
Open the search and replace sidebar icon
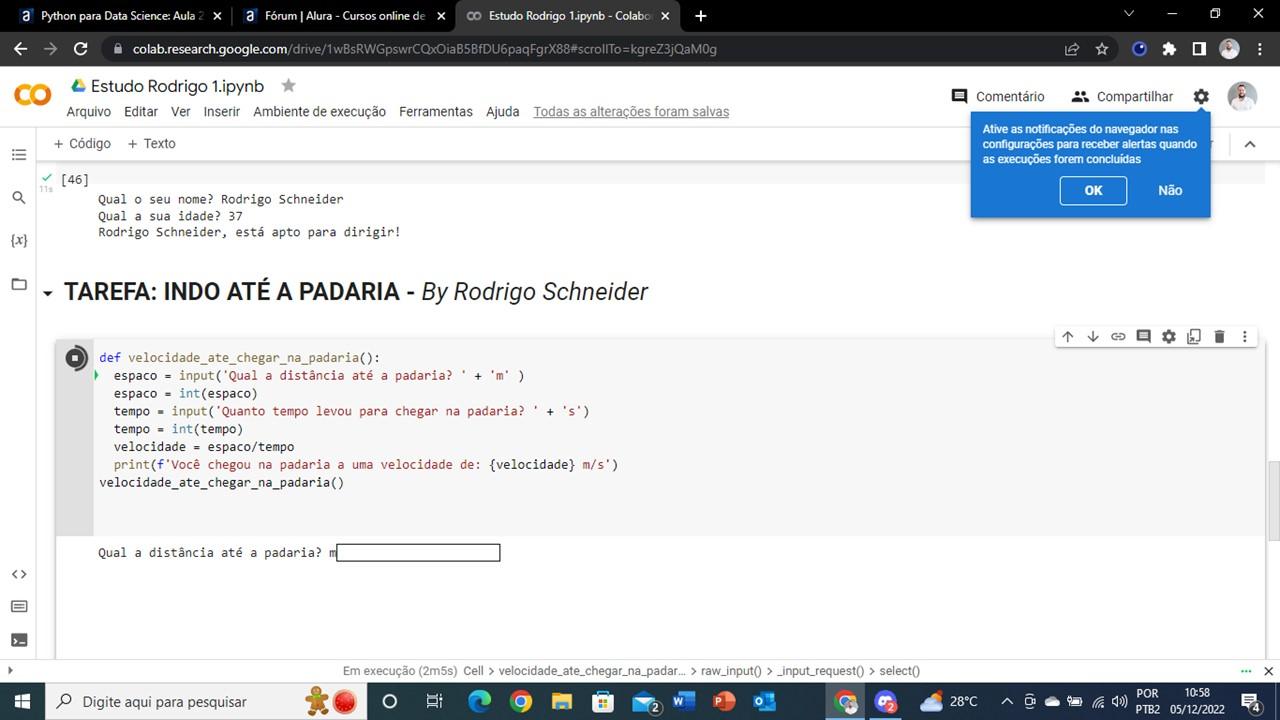coord(19,198)
